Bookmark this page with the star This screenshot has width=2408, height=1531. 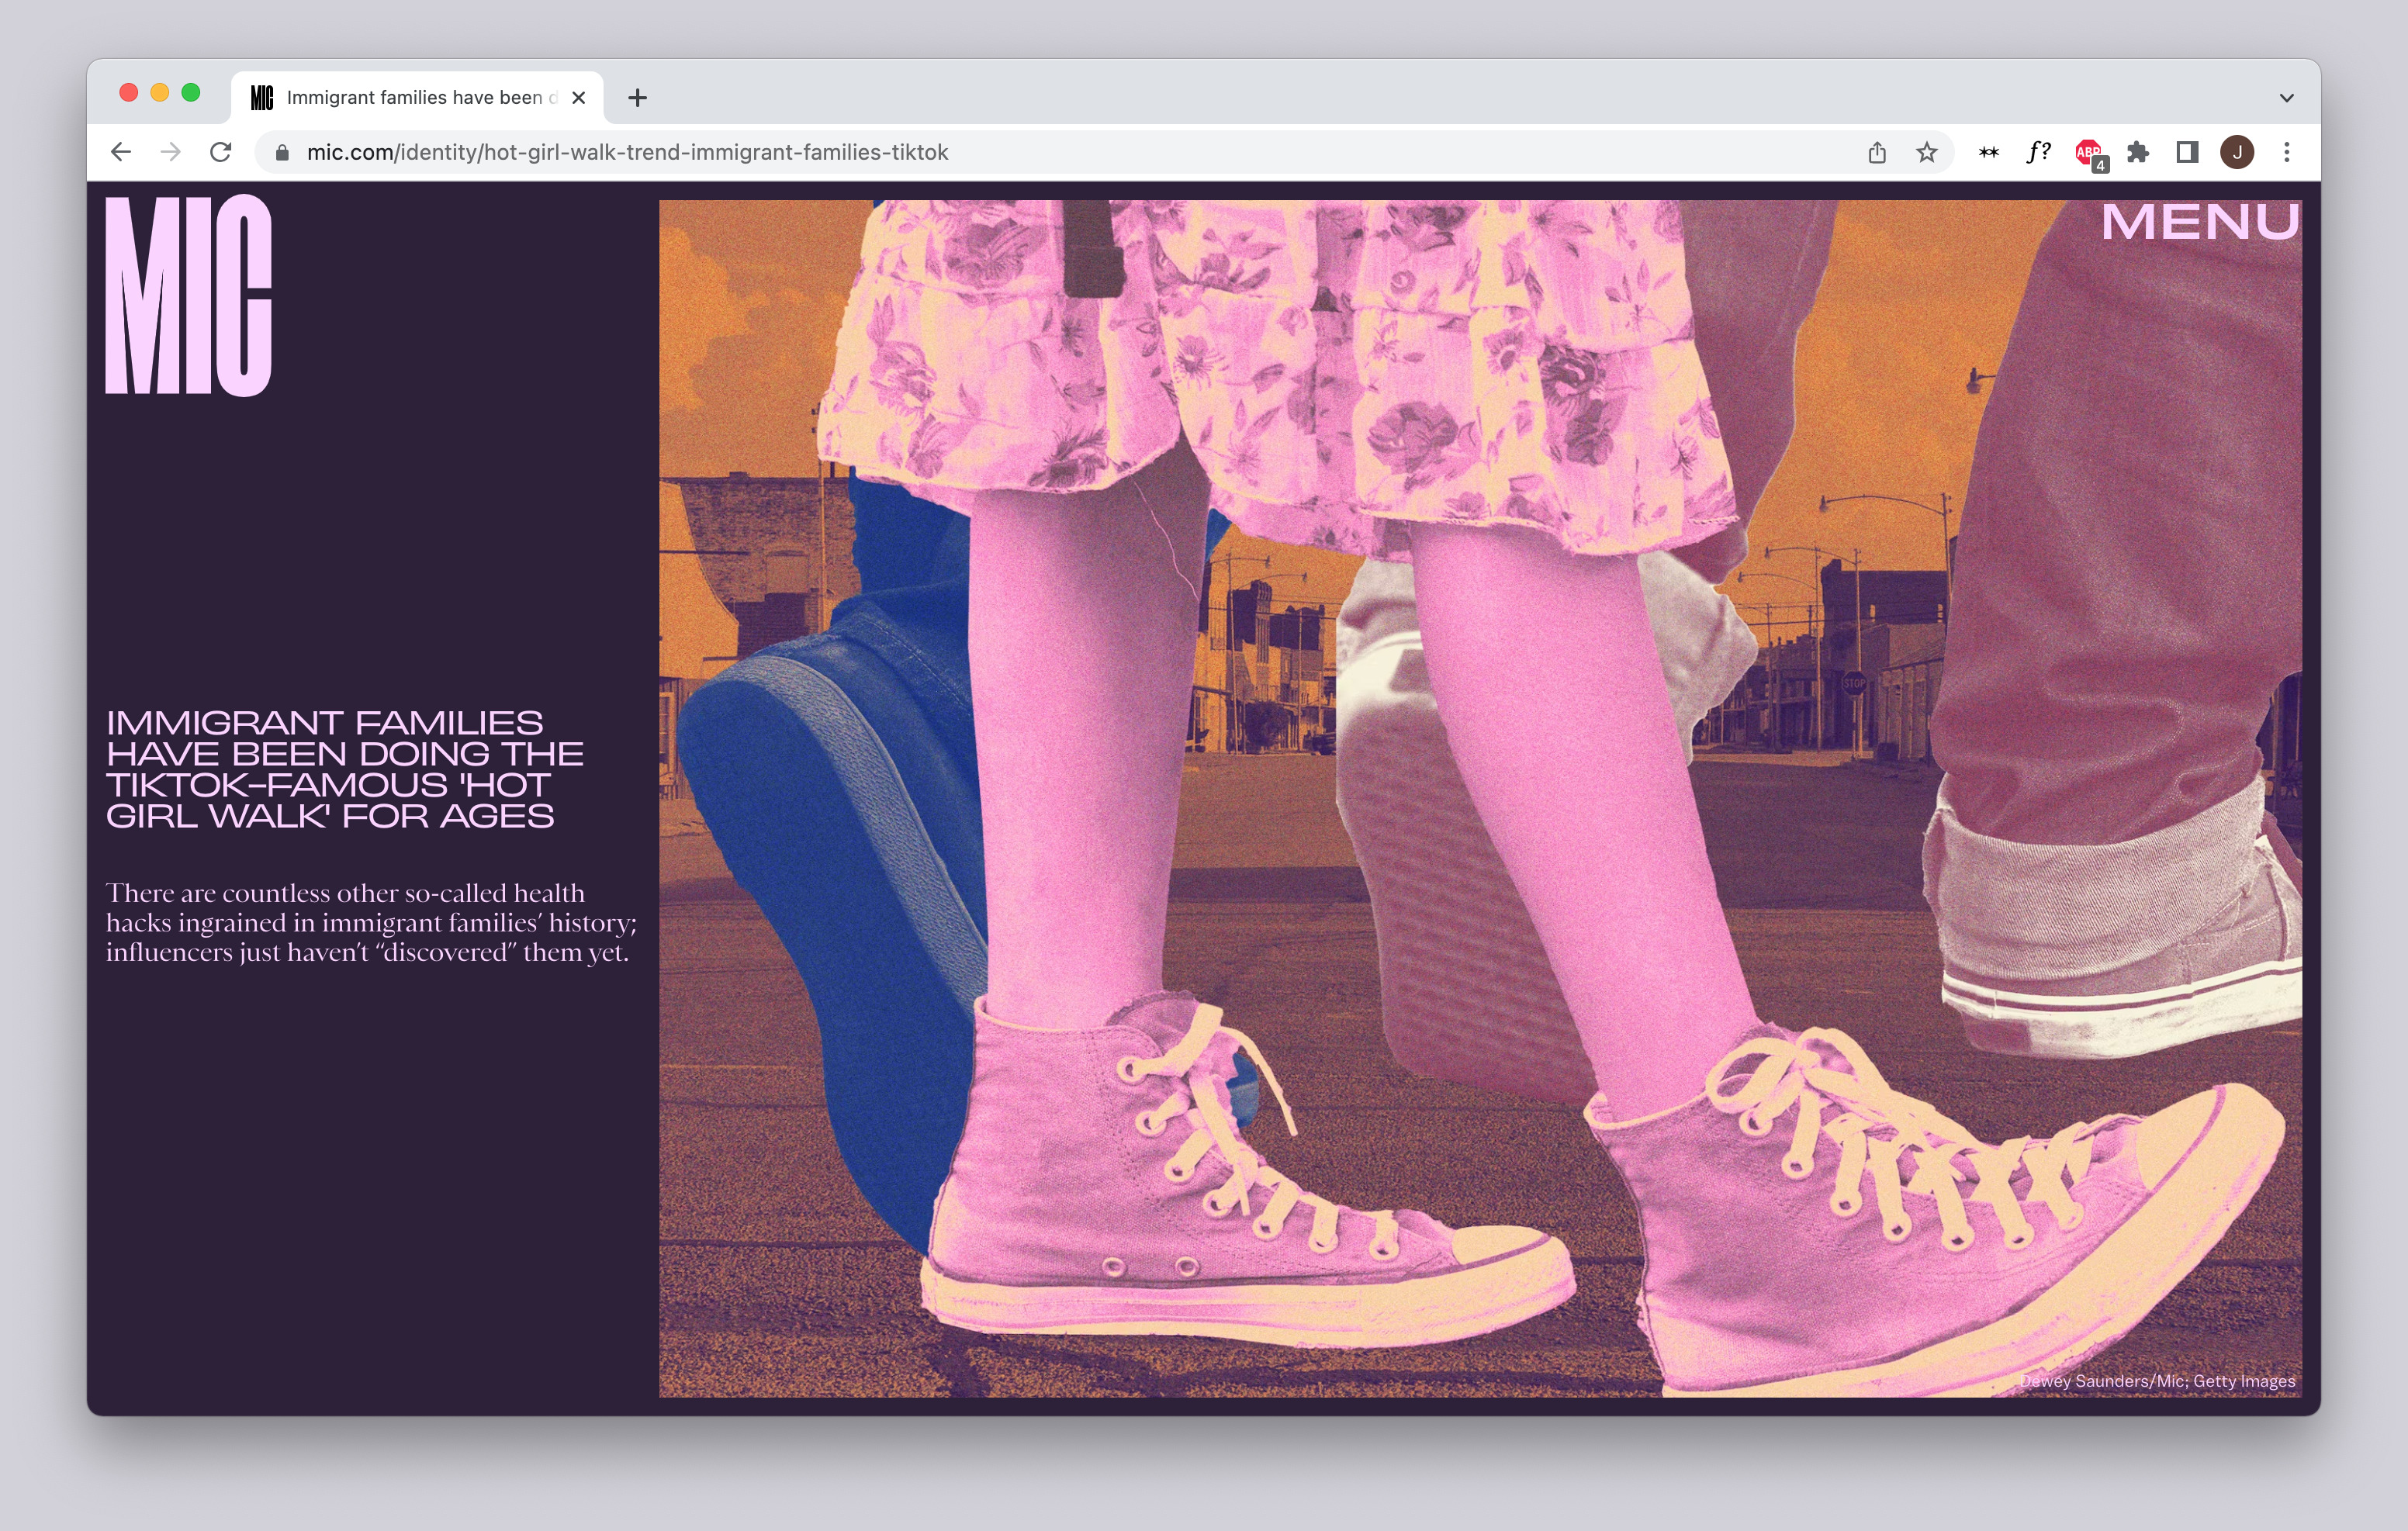tap(1927, 152)
